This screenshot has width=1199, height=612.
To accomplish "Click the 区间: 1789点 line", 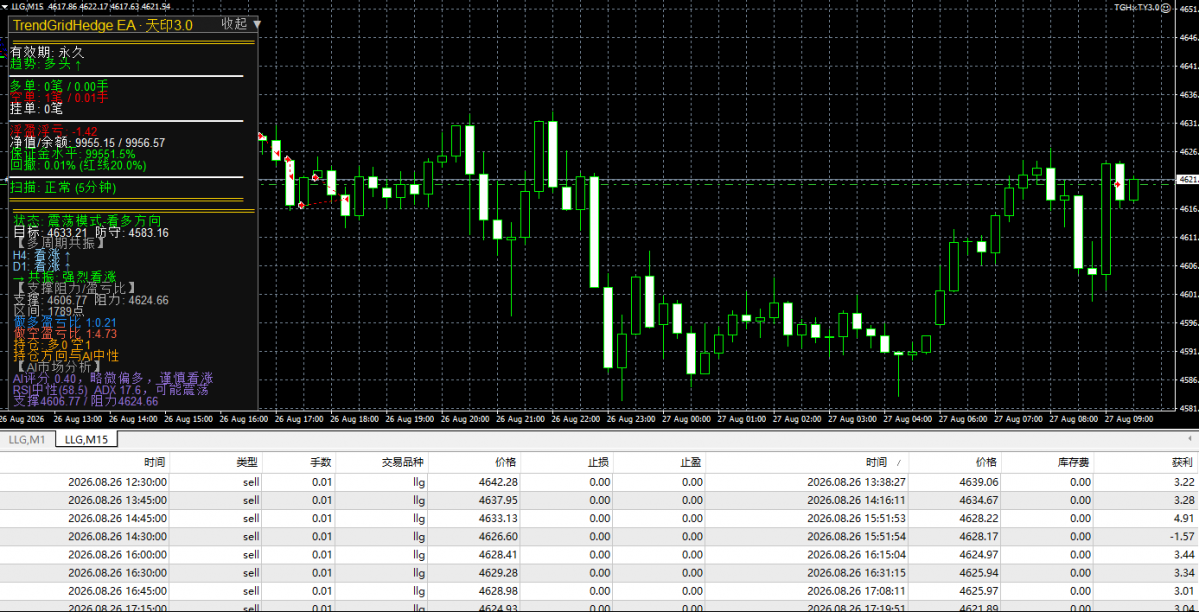I will pos(49,311).
